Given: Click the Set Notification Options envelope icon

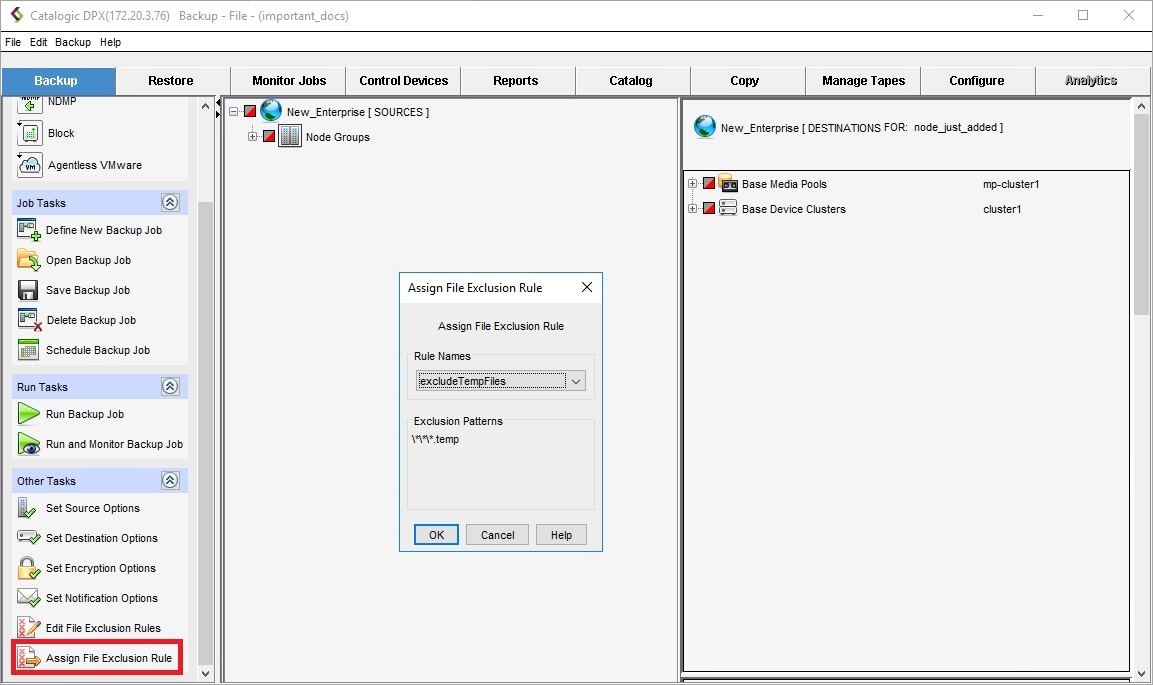Looking at the screenshot, I should pos(29,598).
